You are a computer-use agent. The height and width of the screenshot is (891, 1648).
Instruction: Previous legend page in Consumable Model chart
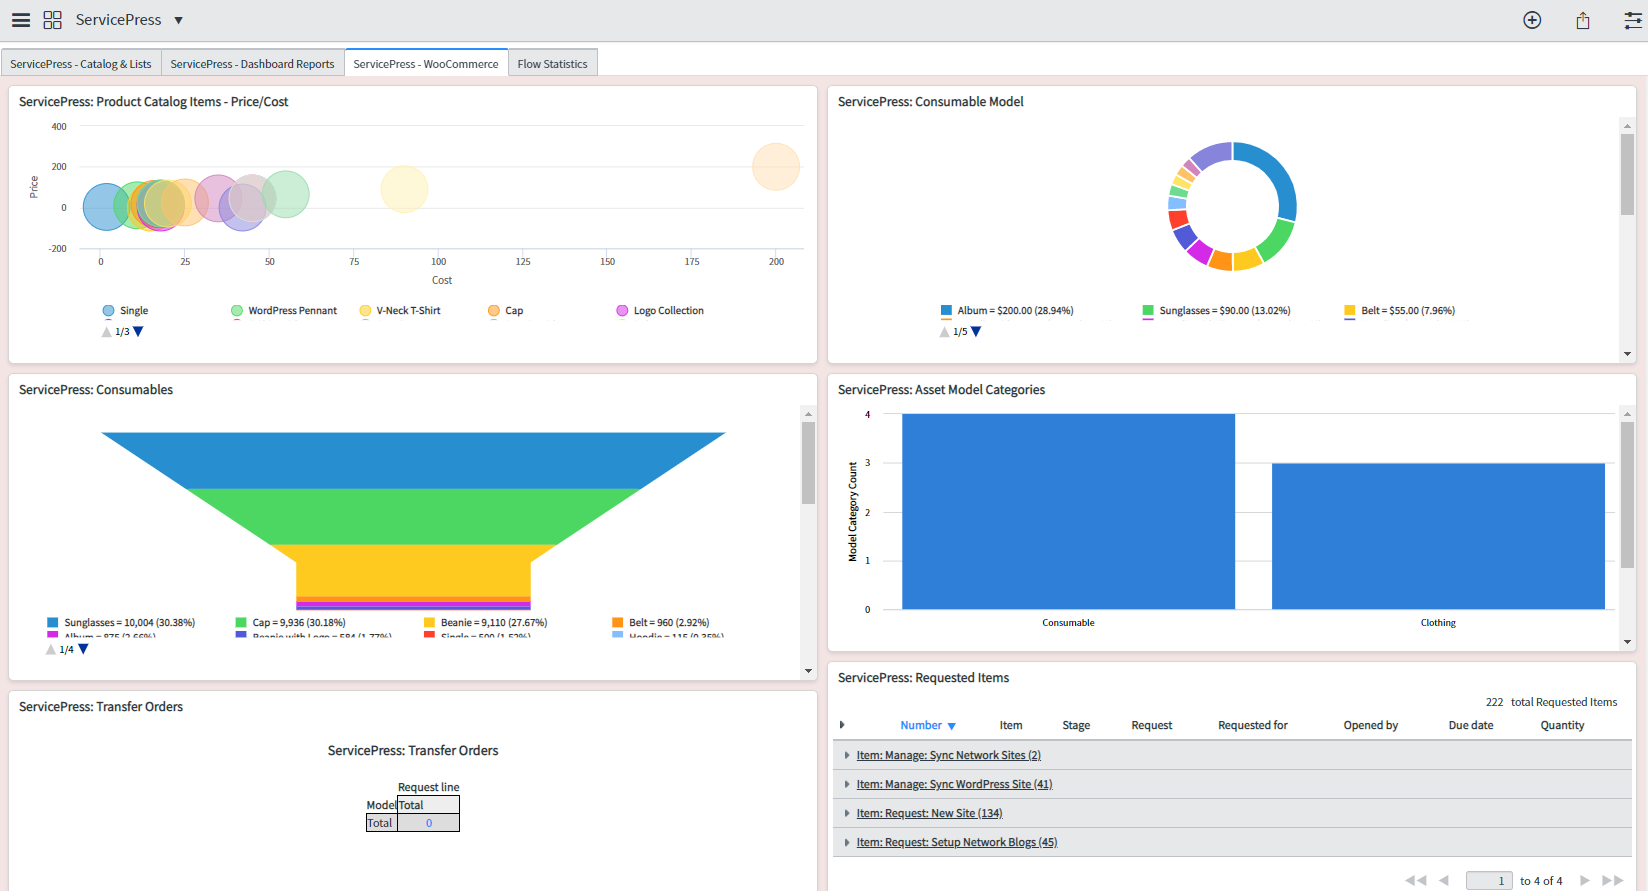click(945, 332)
